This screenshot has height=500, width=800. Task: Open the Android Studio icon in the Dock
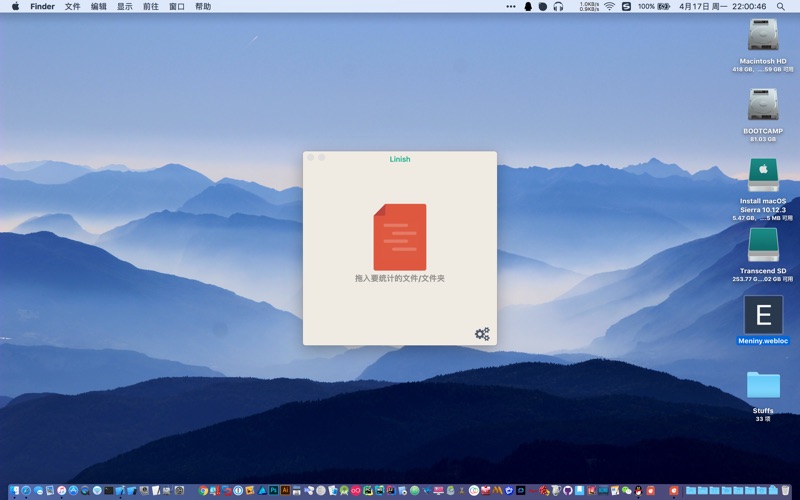[344, 491]
